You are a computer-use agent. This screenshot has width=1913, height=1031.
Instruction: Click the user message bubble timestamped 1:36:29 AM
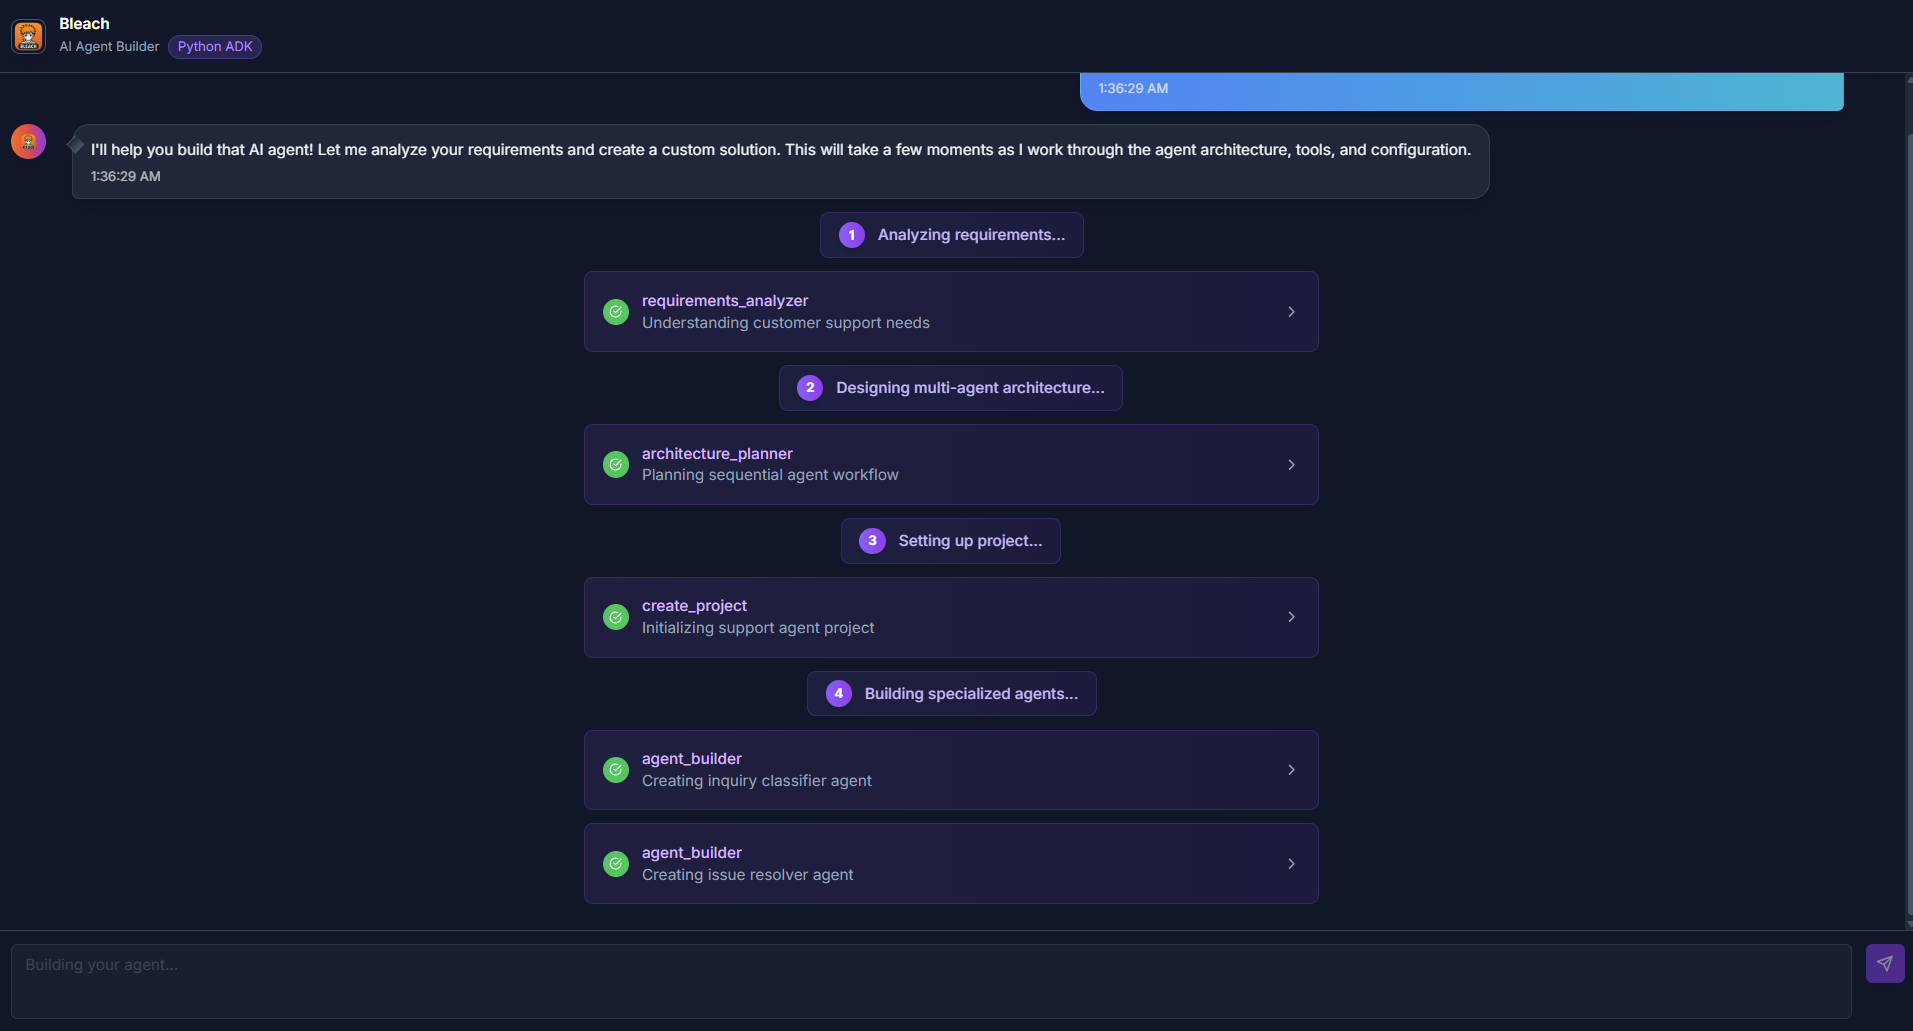1462,91
